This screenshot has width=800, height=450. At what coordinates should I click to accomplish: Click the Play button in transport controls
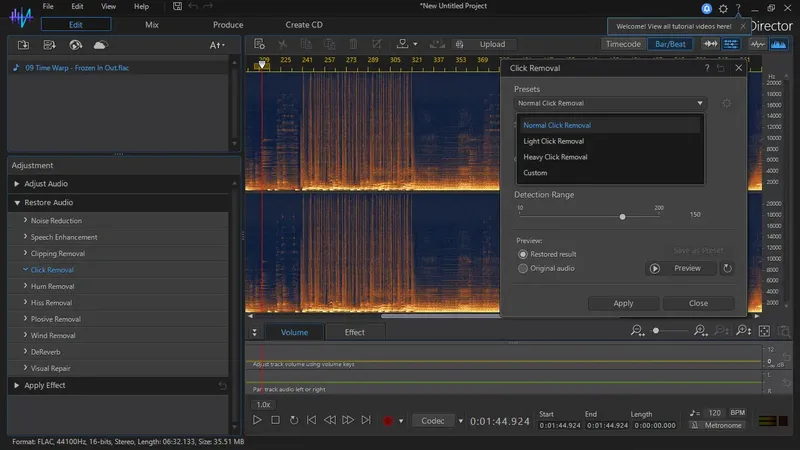257,421
